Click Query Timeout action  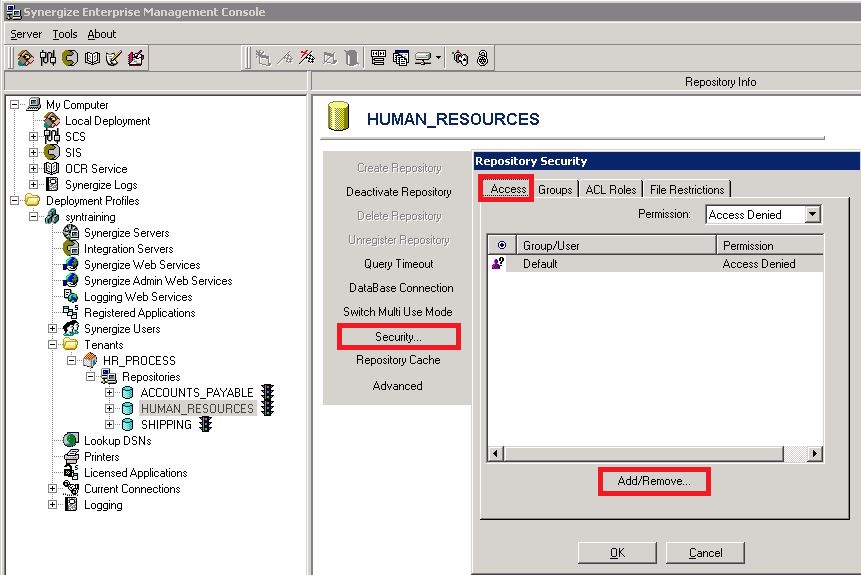click(x=399, y=264)
